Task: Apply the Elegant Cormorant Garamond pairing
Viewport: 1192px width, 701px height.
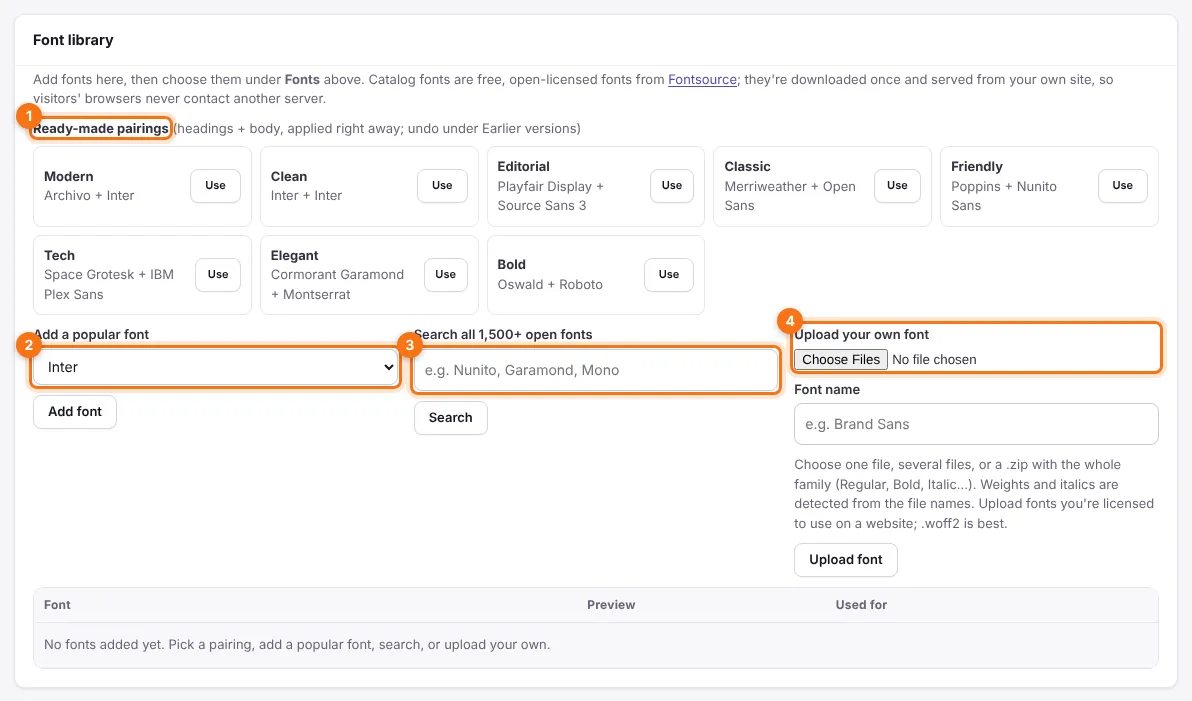Action: coord(445,274)
